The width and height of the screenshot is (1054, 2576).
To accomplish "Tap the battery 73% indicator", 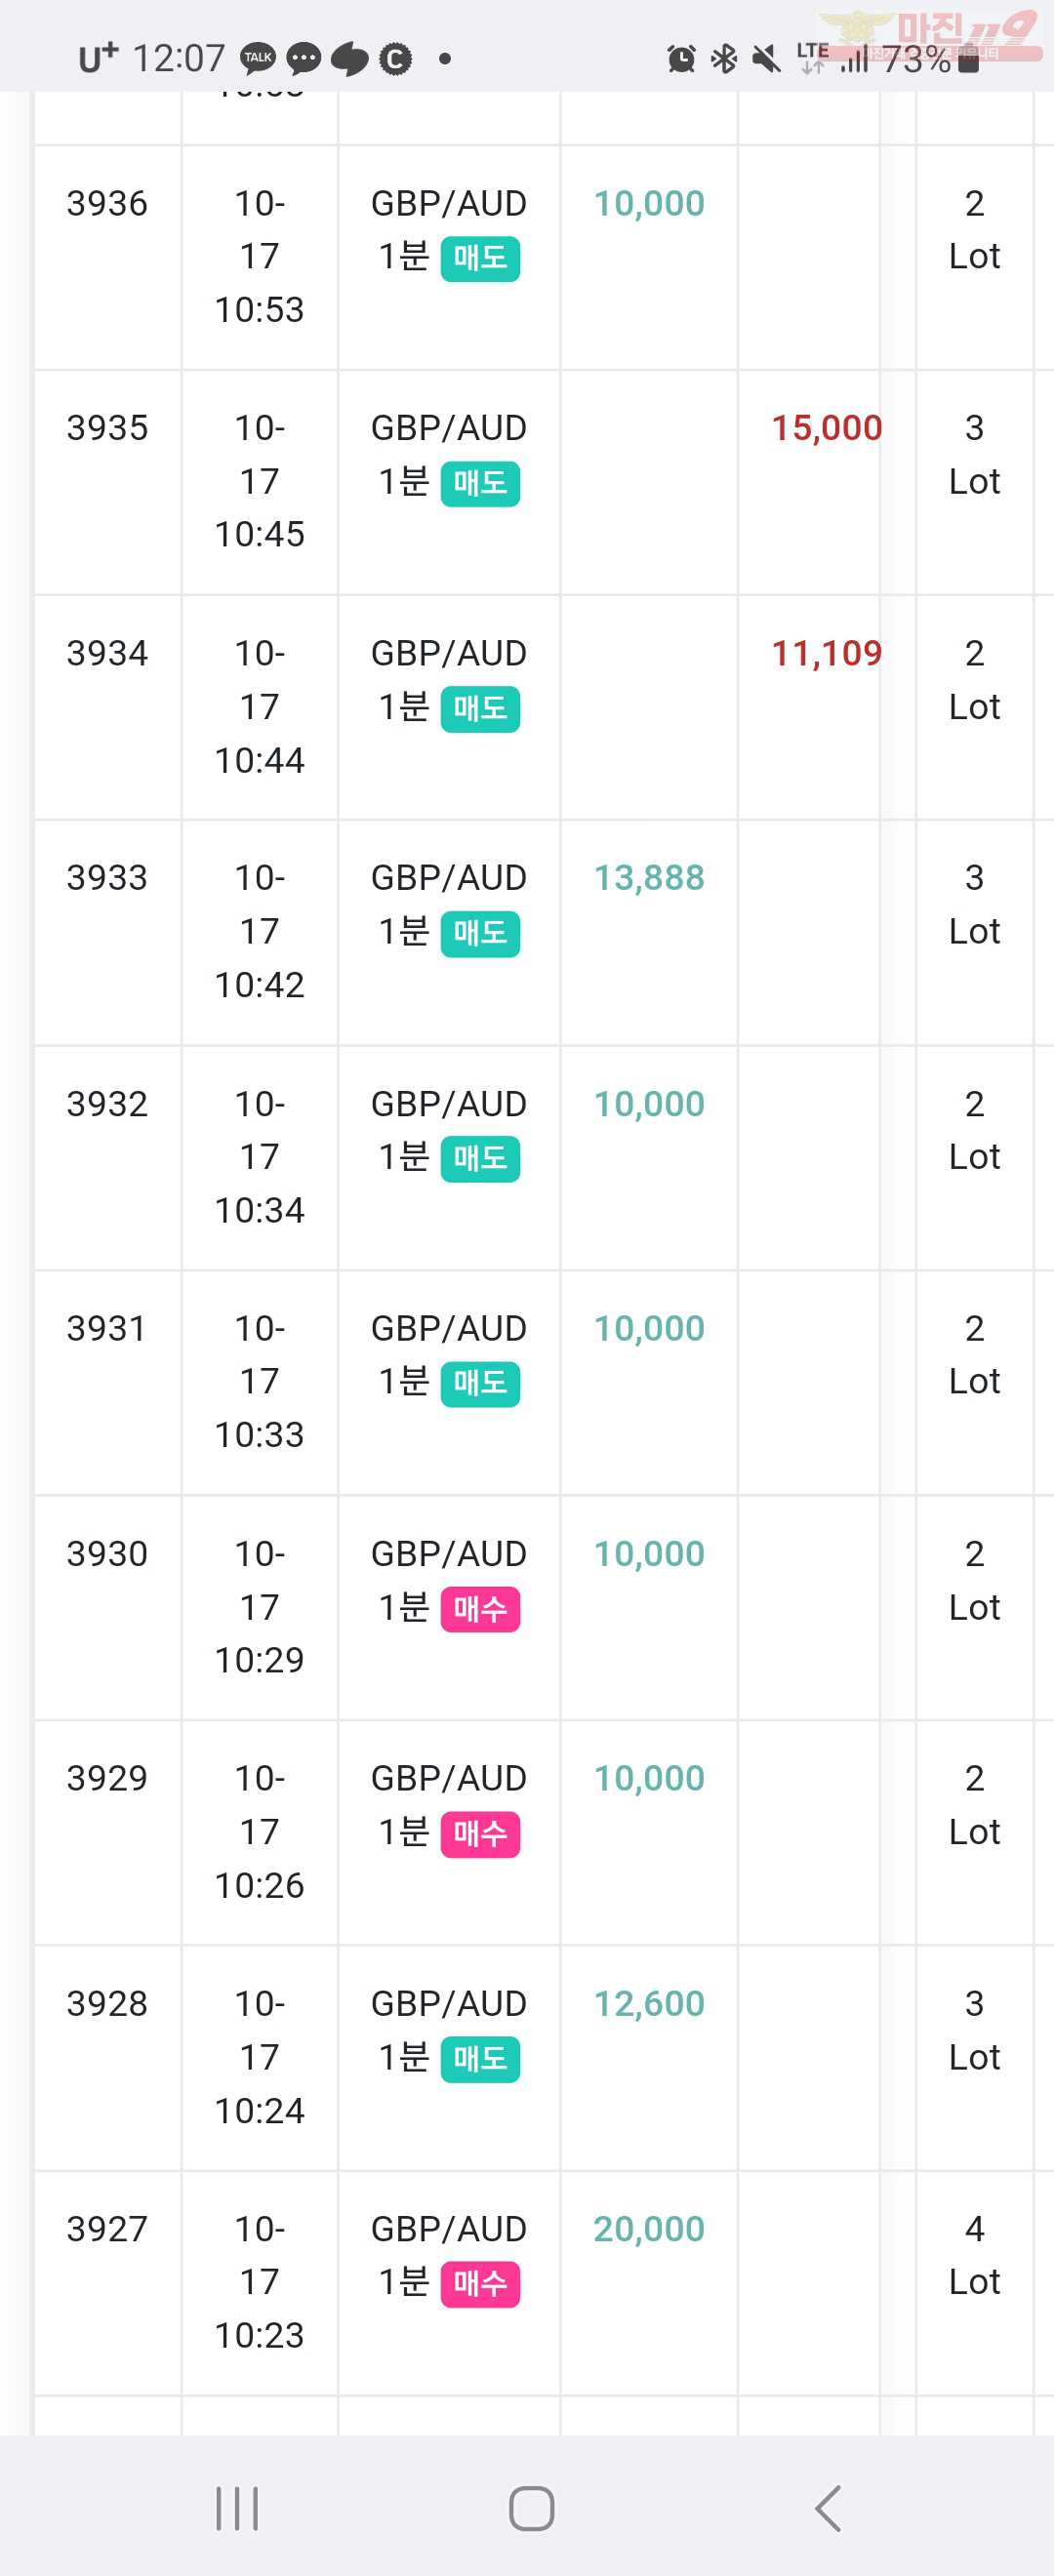I will point(931,59).
